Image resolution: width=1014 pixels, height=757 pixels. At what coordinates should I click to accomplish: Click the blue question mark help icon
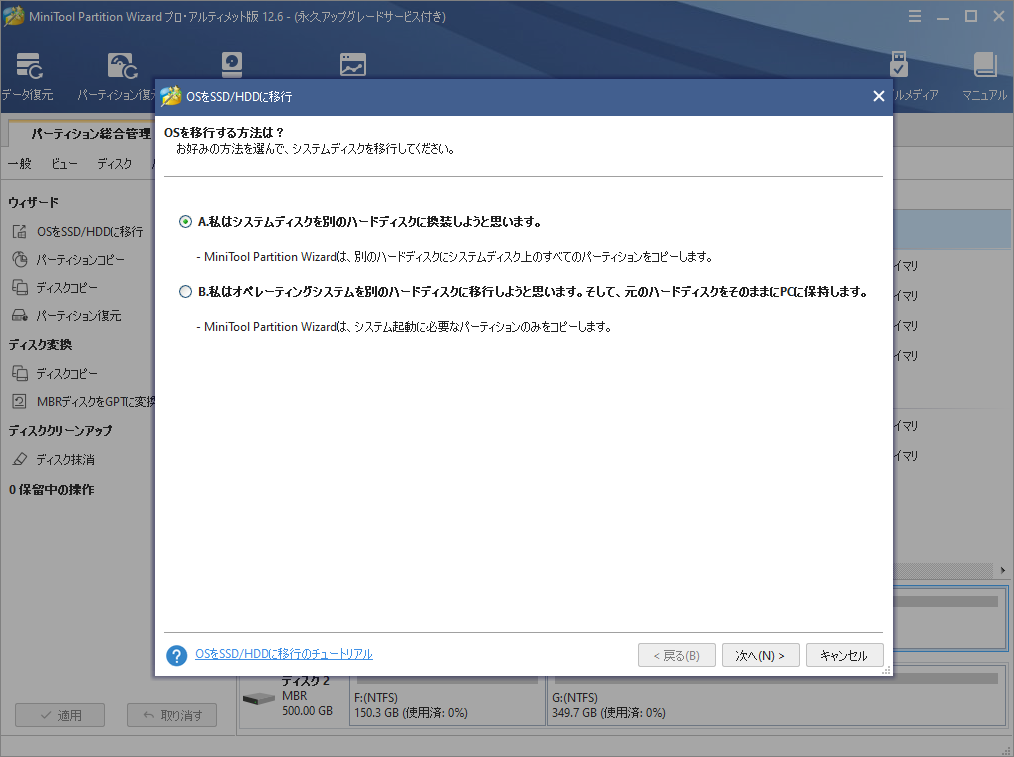(176, 654)
